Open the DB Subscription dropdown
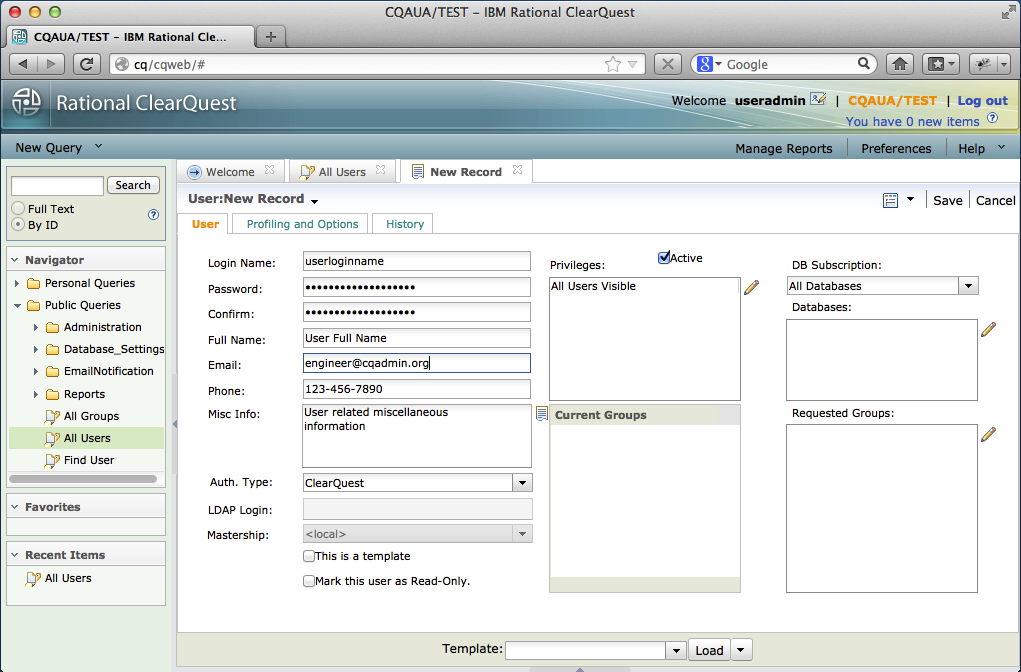Viewport: 1021px width, 672px height. [x=968, y=286]
